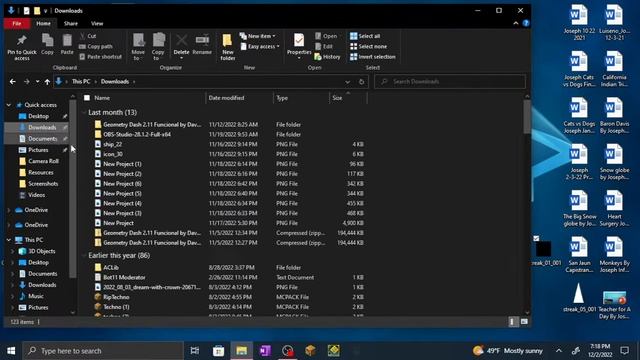This screenshot has height=360, width=640.
Task: Collapse Quick access in navigation pane
Action: click(x=9, y=105)
